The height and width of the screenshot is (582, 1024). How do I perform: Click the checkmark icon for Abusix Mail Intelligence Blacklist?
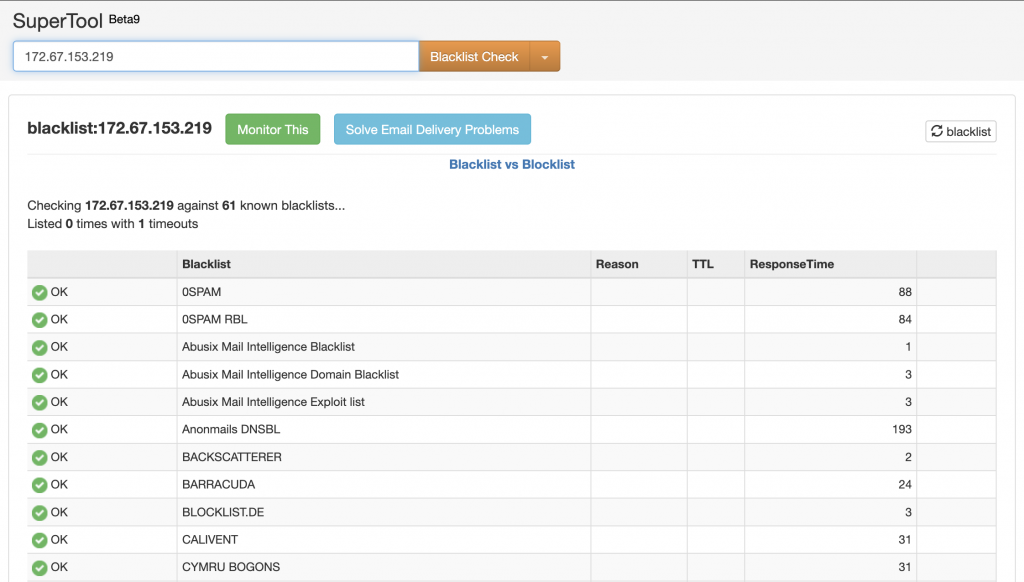[39, 348]
